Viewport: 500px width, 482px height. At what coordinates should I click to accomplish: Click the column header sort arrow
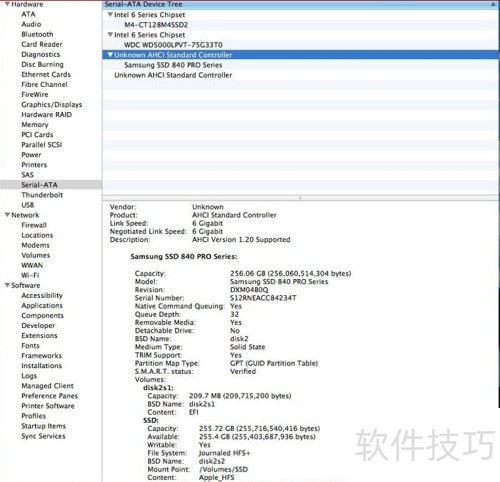coord(493,4)
